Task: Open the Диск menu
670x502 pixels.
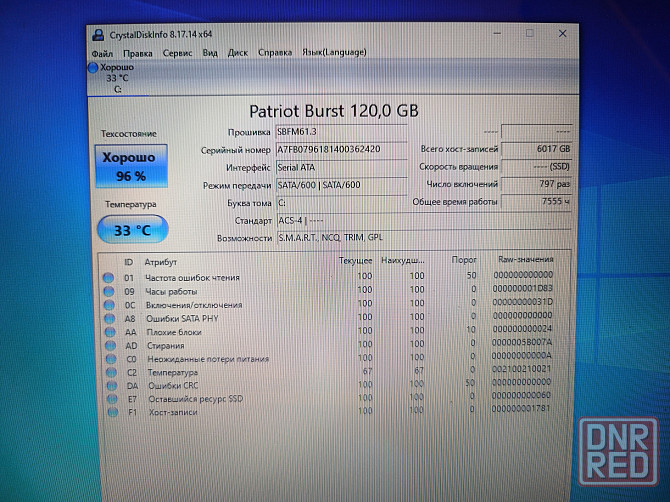Action: 238,53
